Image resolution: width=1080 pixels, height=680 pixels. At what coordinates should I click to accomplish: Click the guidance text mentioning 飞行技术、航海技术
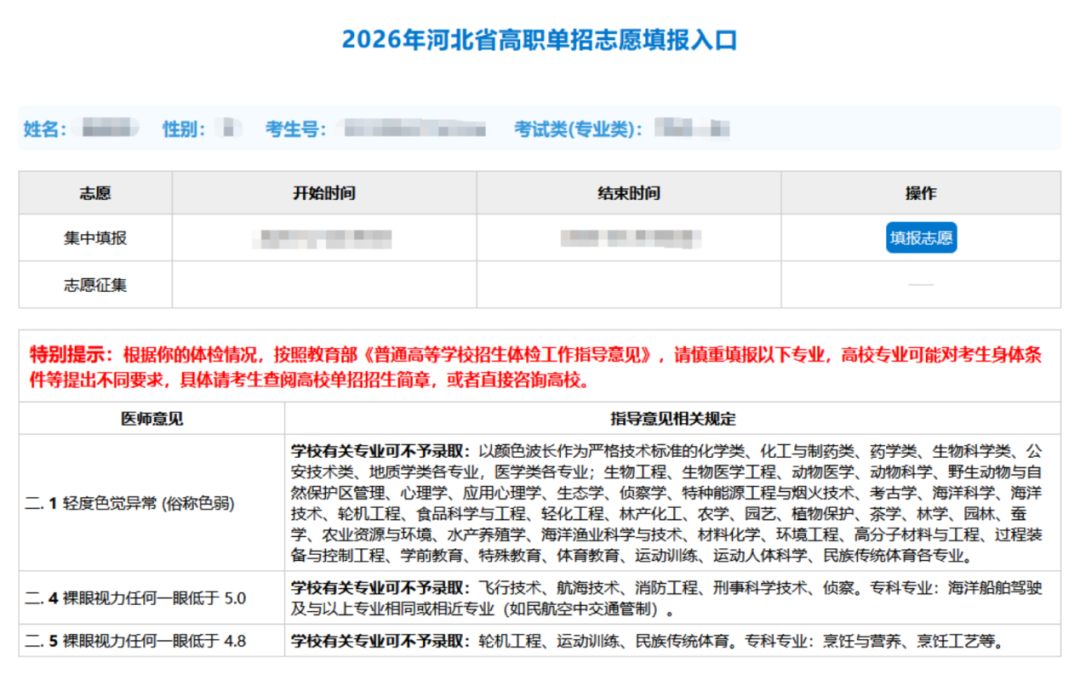pos(666,598)
